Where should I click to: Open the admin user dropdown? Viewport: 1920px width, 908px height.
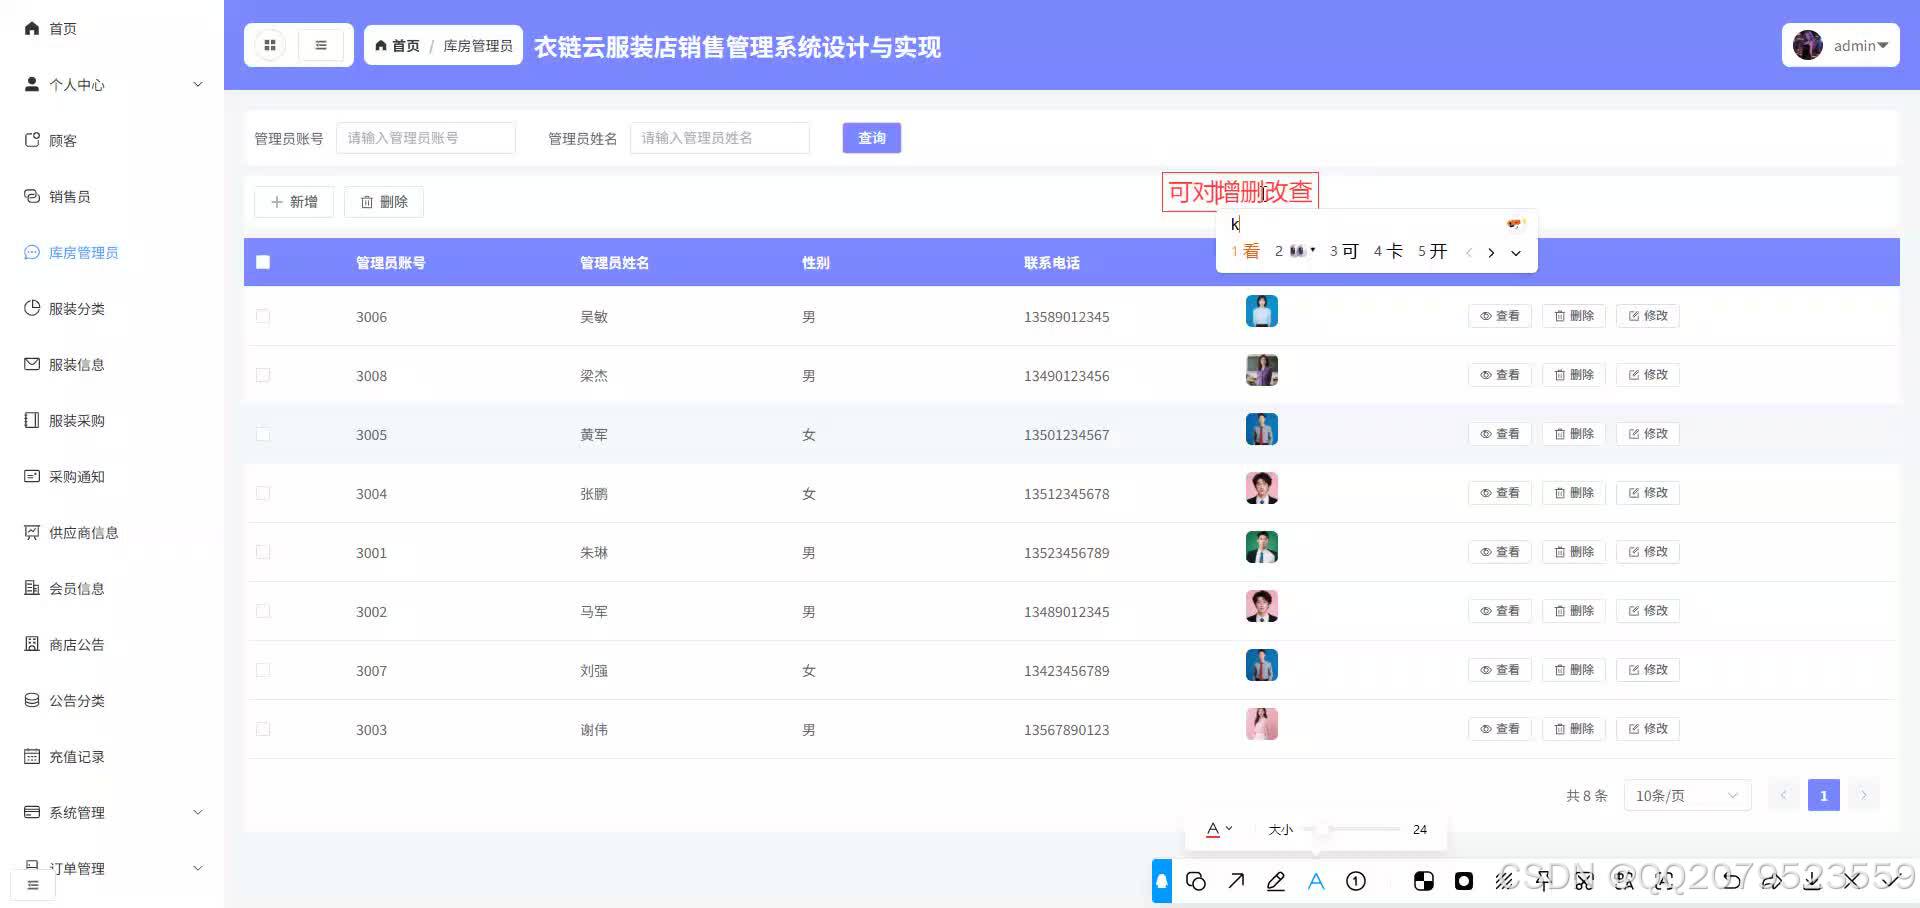pyautogui.click(x=1841, y=45)
